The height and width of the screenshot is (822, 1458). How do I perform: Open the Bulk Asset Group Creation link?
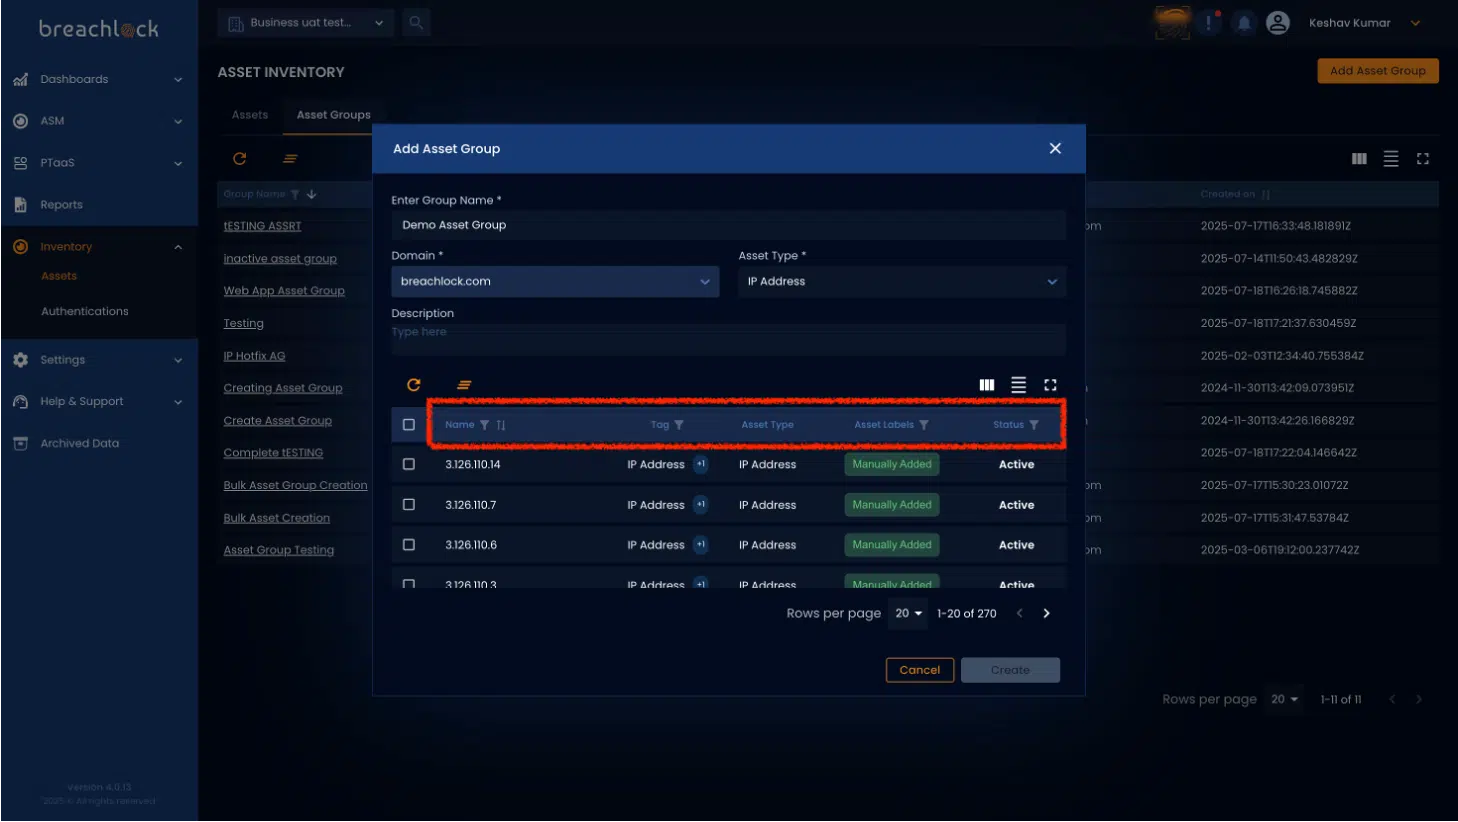[296, 486]
